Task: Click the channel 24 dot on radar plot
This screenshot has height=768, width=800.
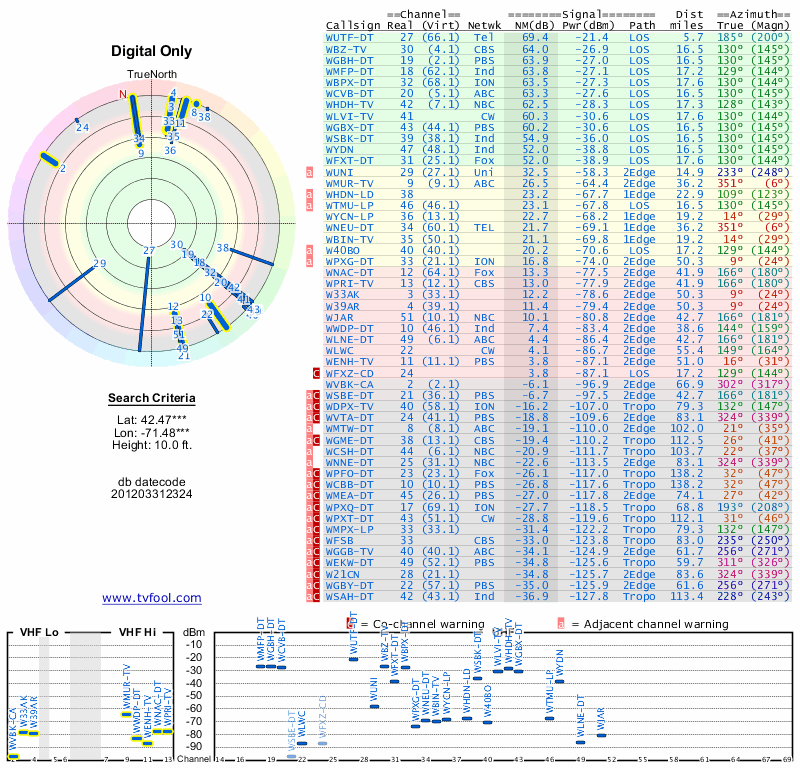Action: (77, 120)
